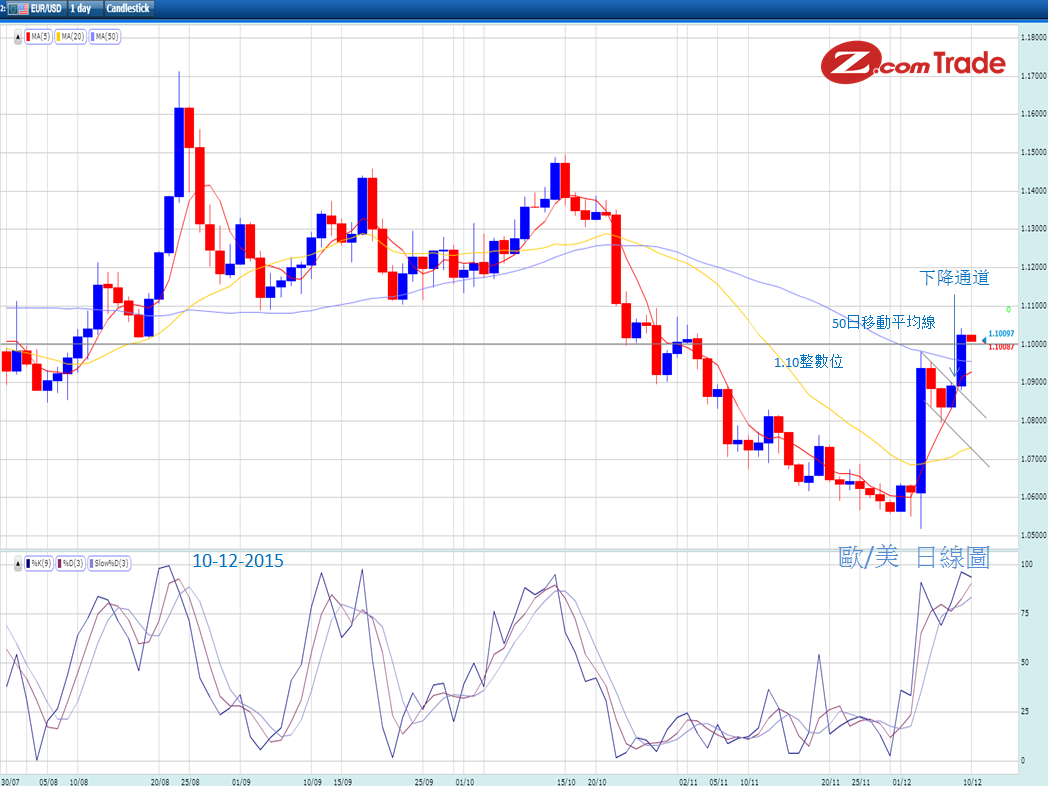Open the Candlestick chart type selector

128,8
